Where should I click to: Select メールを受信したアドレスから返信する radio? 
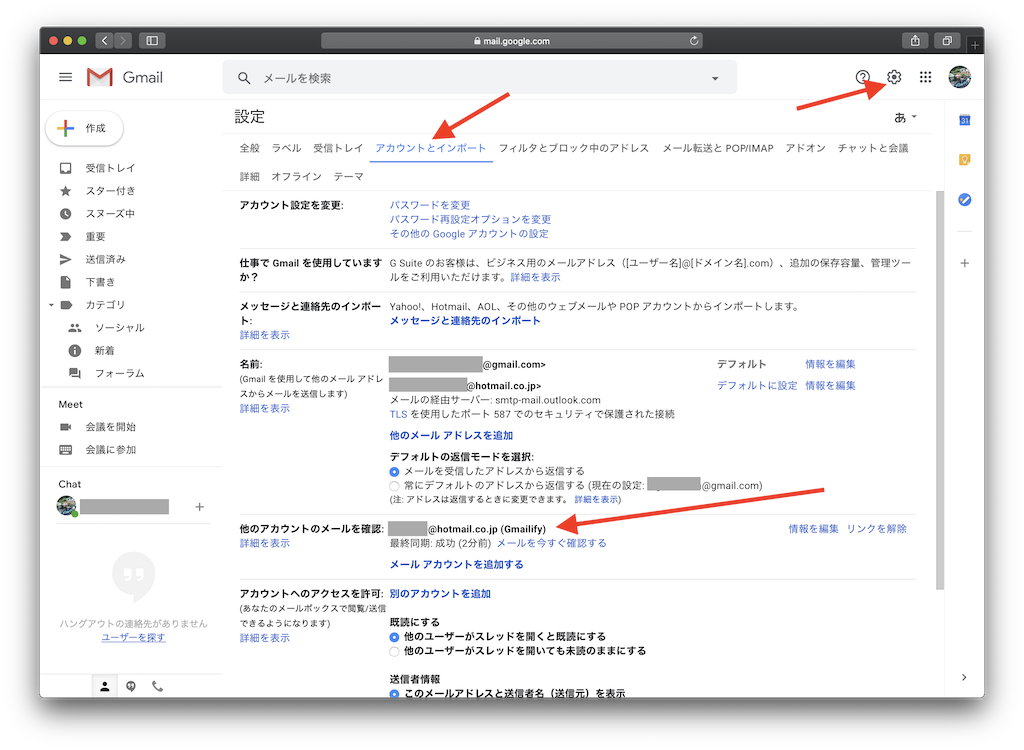point(394,472)
